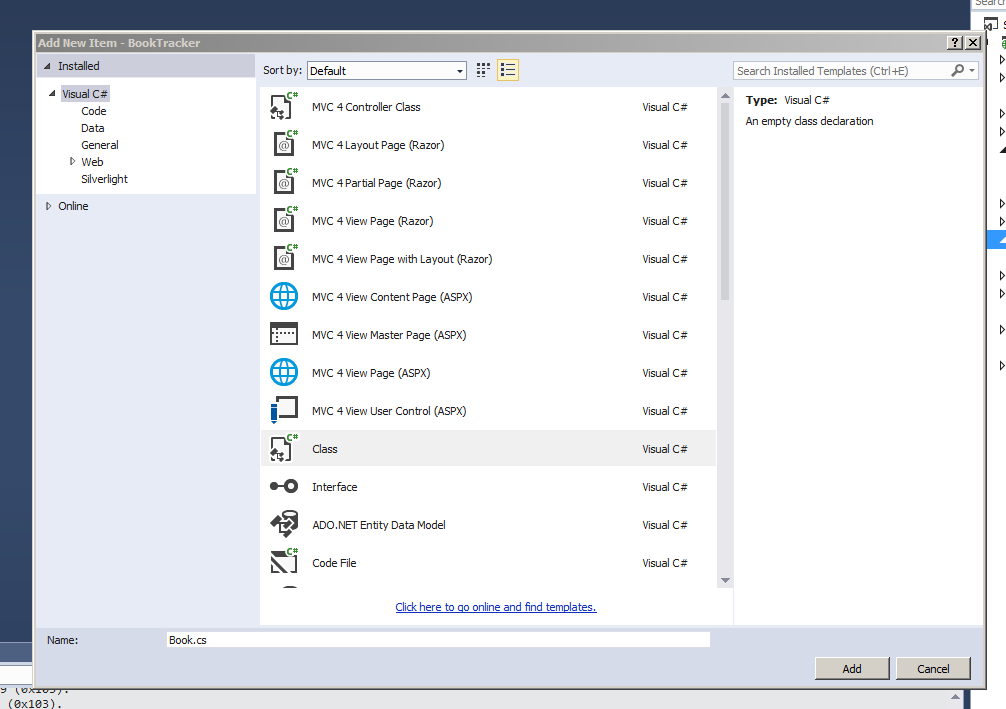Select the Interface template name
This screenshot has width=1006, height=709.
pos(334,487)
